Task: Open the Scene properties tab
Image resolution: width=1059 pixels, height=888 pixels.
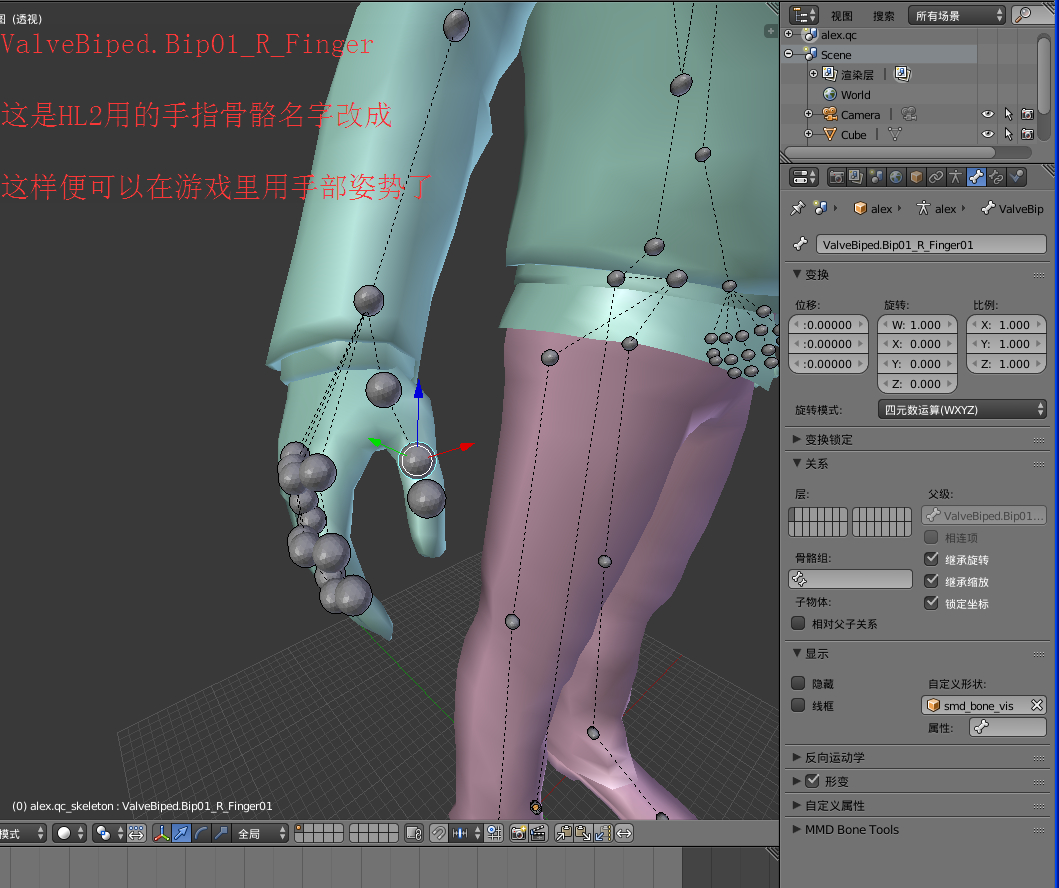Action: 876,177
